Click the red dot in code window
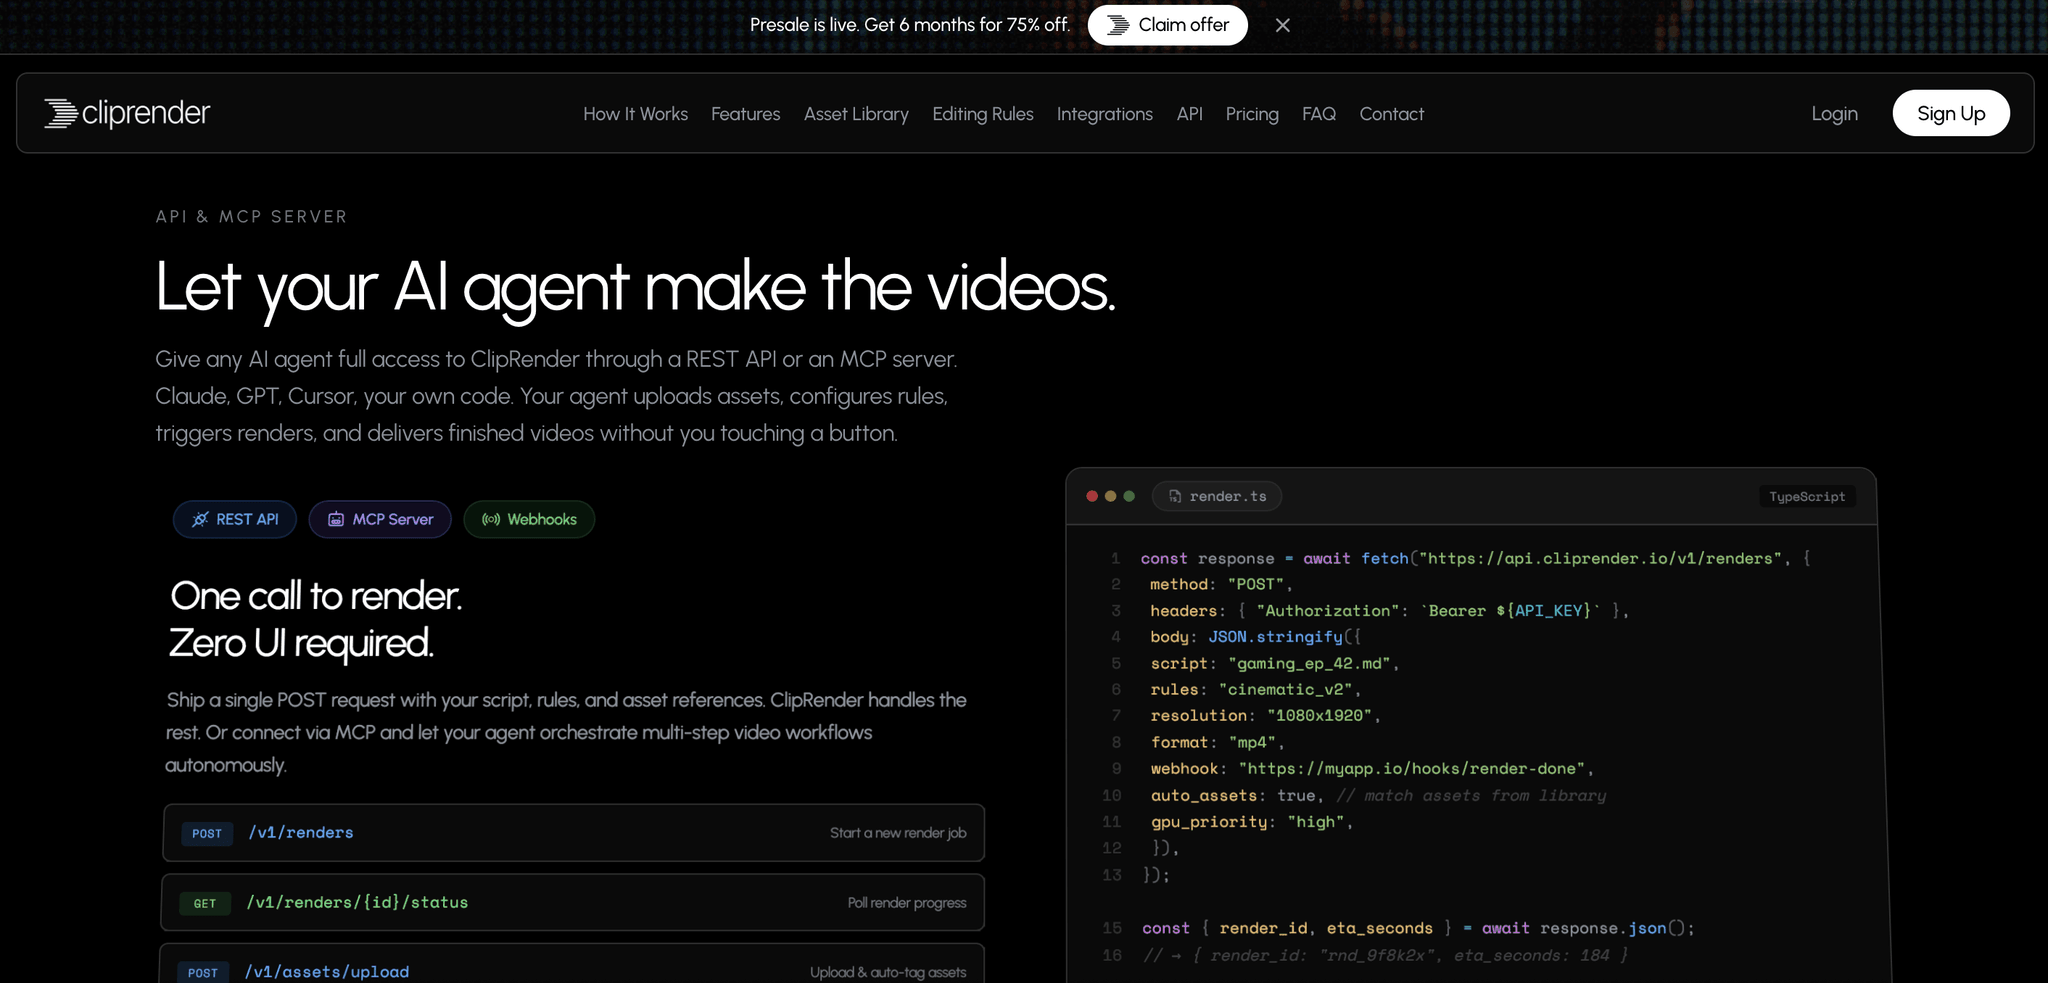The width and height of the screenshot is (2048, 983). pos(1092,496)
